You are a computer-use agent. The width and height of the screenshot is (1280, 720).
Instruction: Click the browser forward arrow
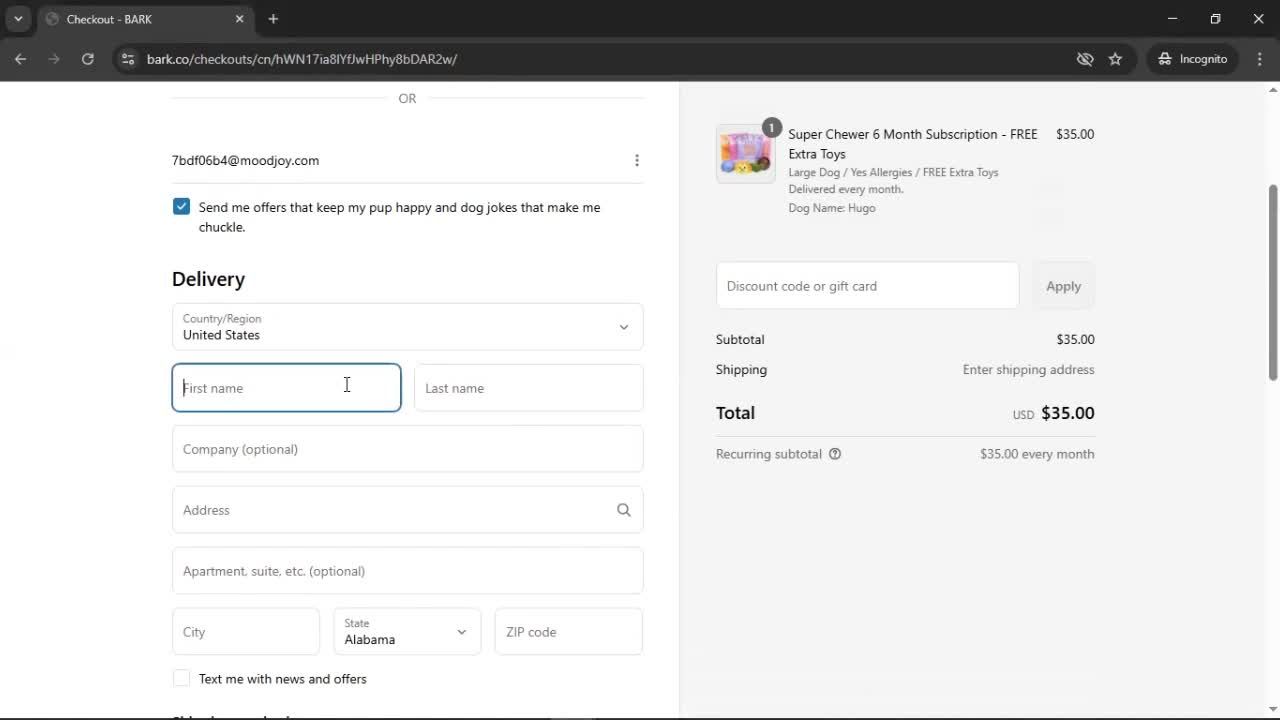tap(54, 59)
